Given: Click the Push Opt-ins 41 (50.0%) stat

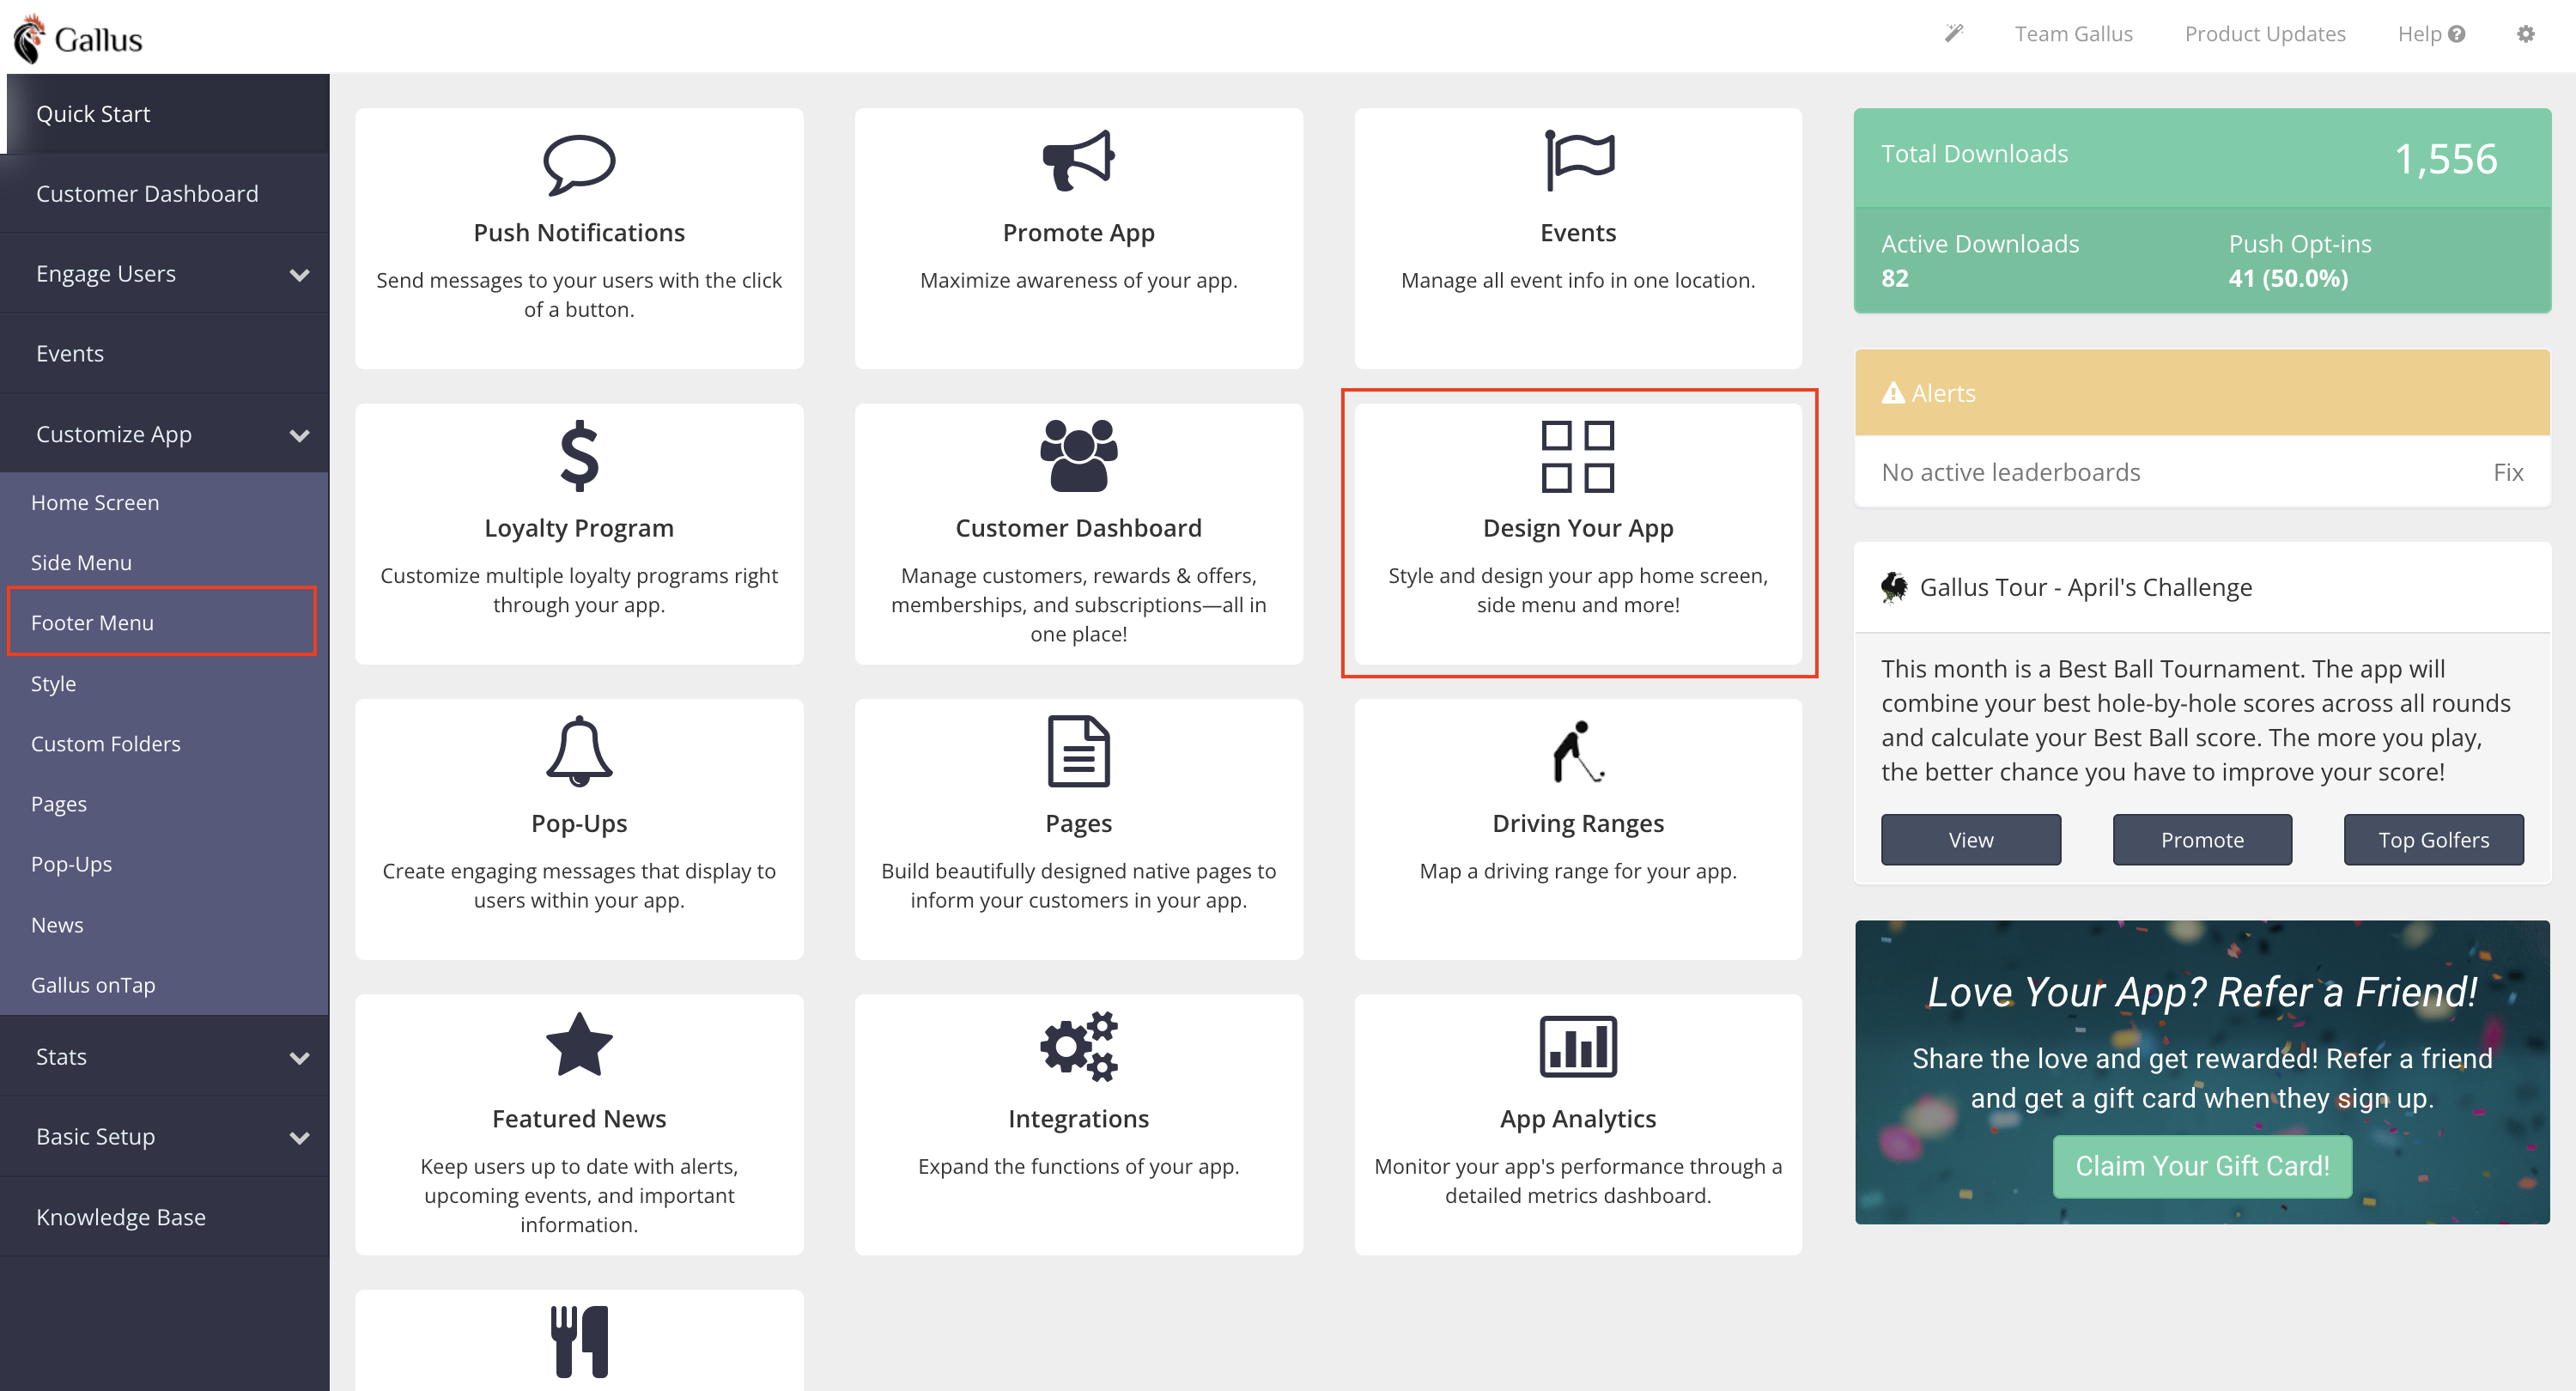Looking at the screenshot, I should pyautogui.click(x=2299, y=260).
